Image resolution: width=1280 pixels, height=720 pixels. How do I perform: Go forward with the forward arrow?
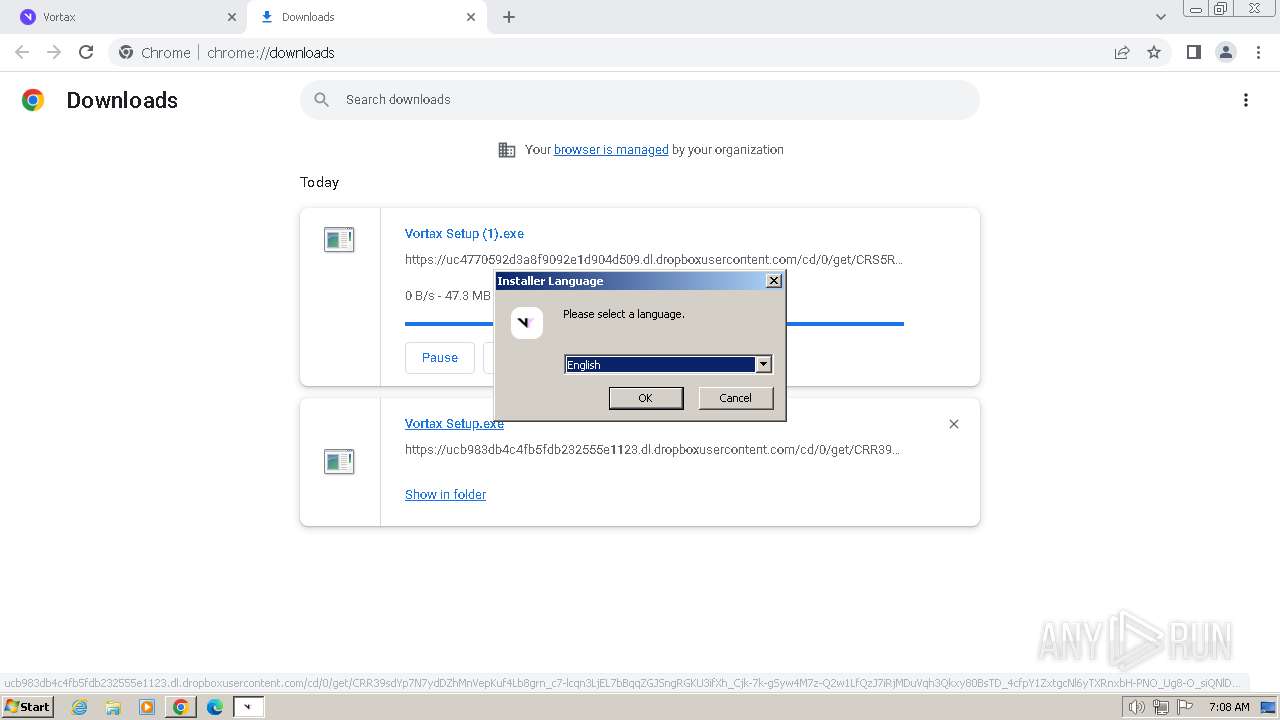[x=54, y=52]
